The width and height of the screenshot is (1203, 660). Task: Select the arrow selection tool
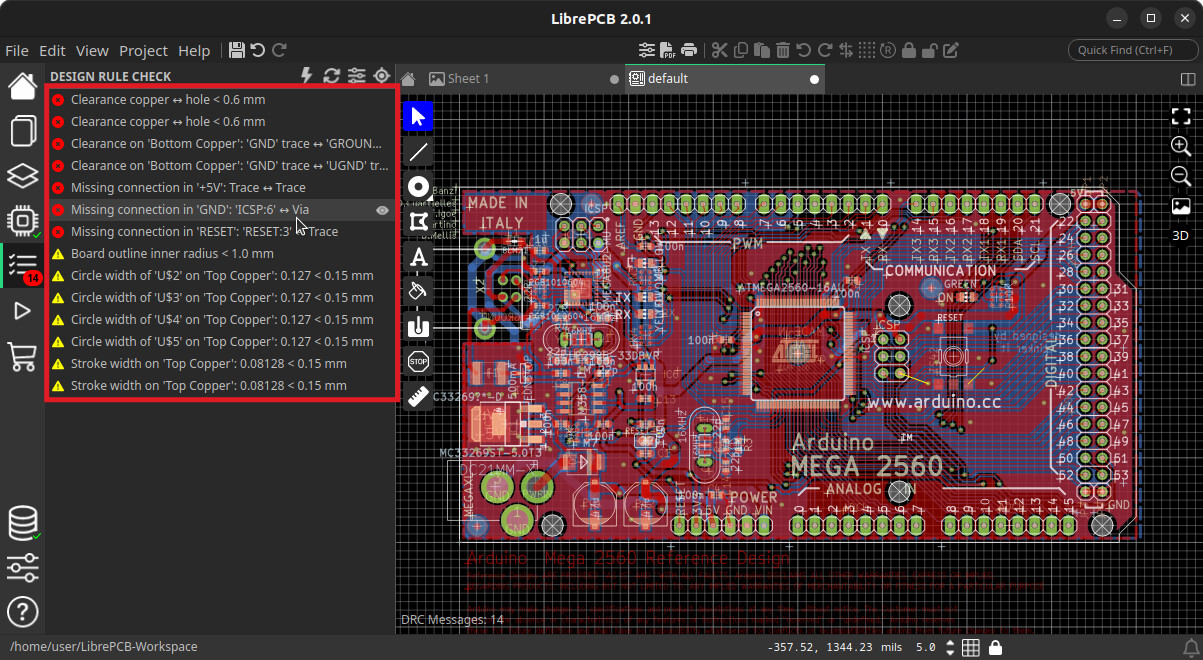coord(418,116)
